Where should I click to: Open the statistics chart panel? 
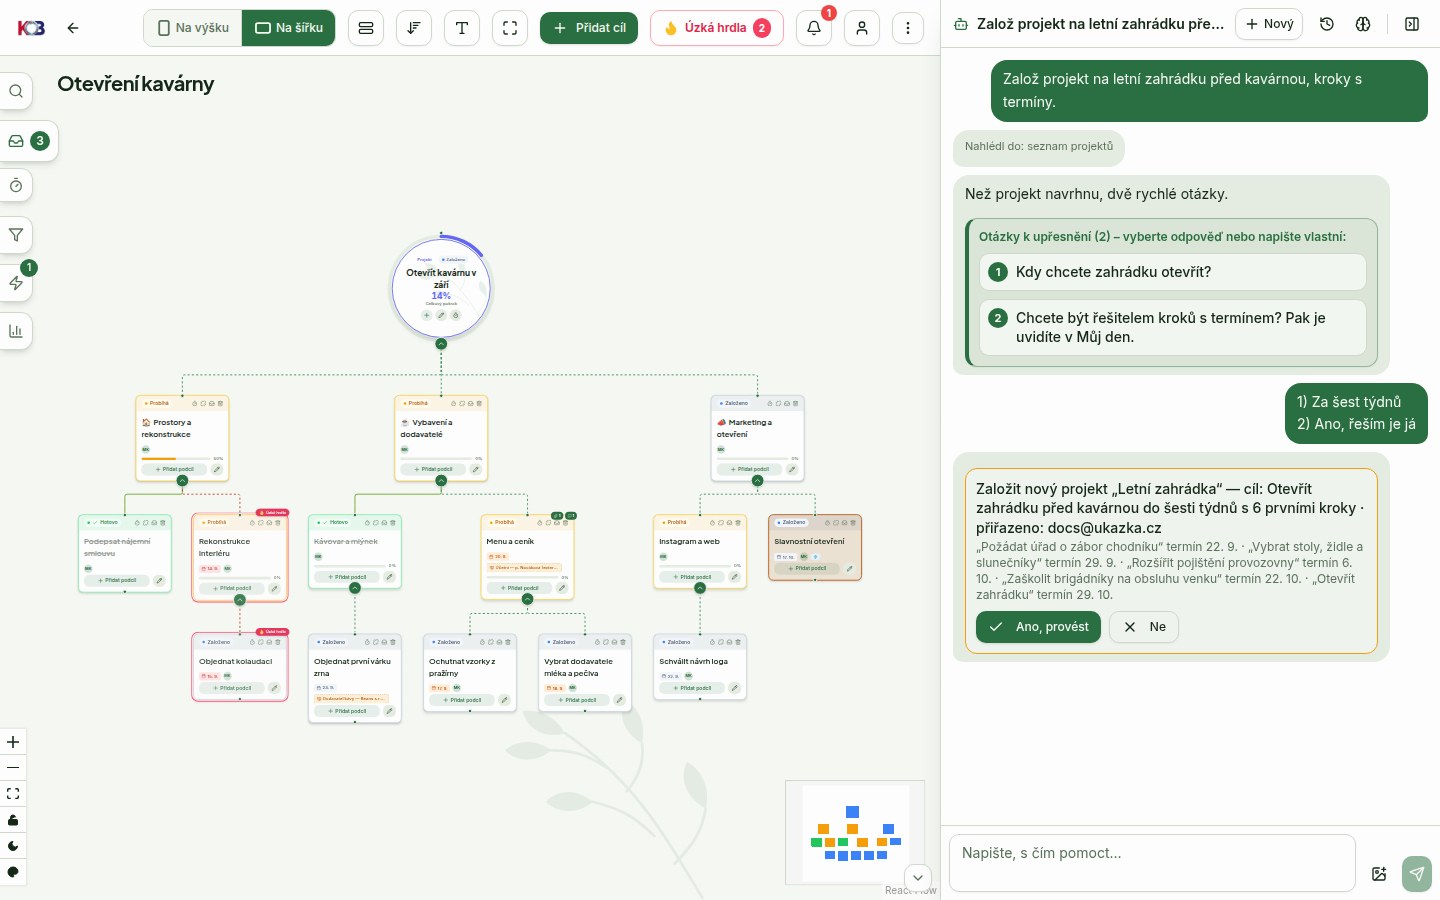(x=16, y=331)
